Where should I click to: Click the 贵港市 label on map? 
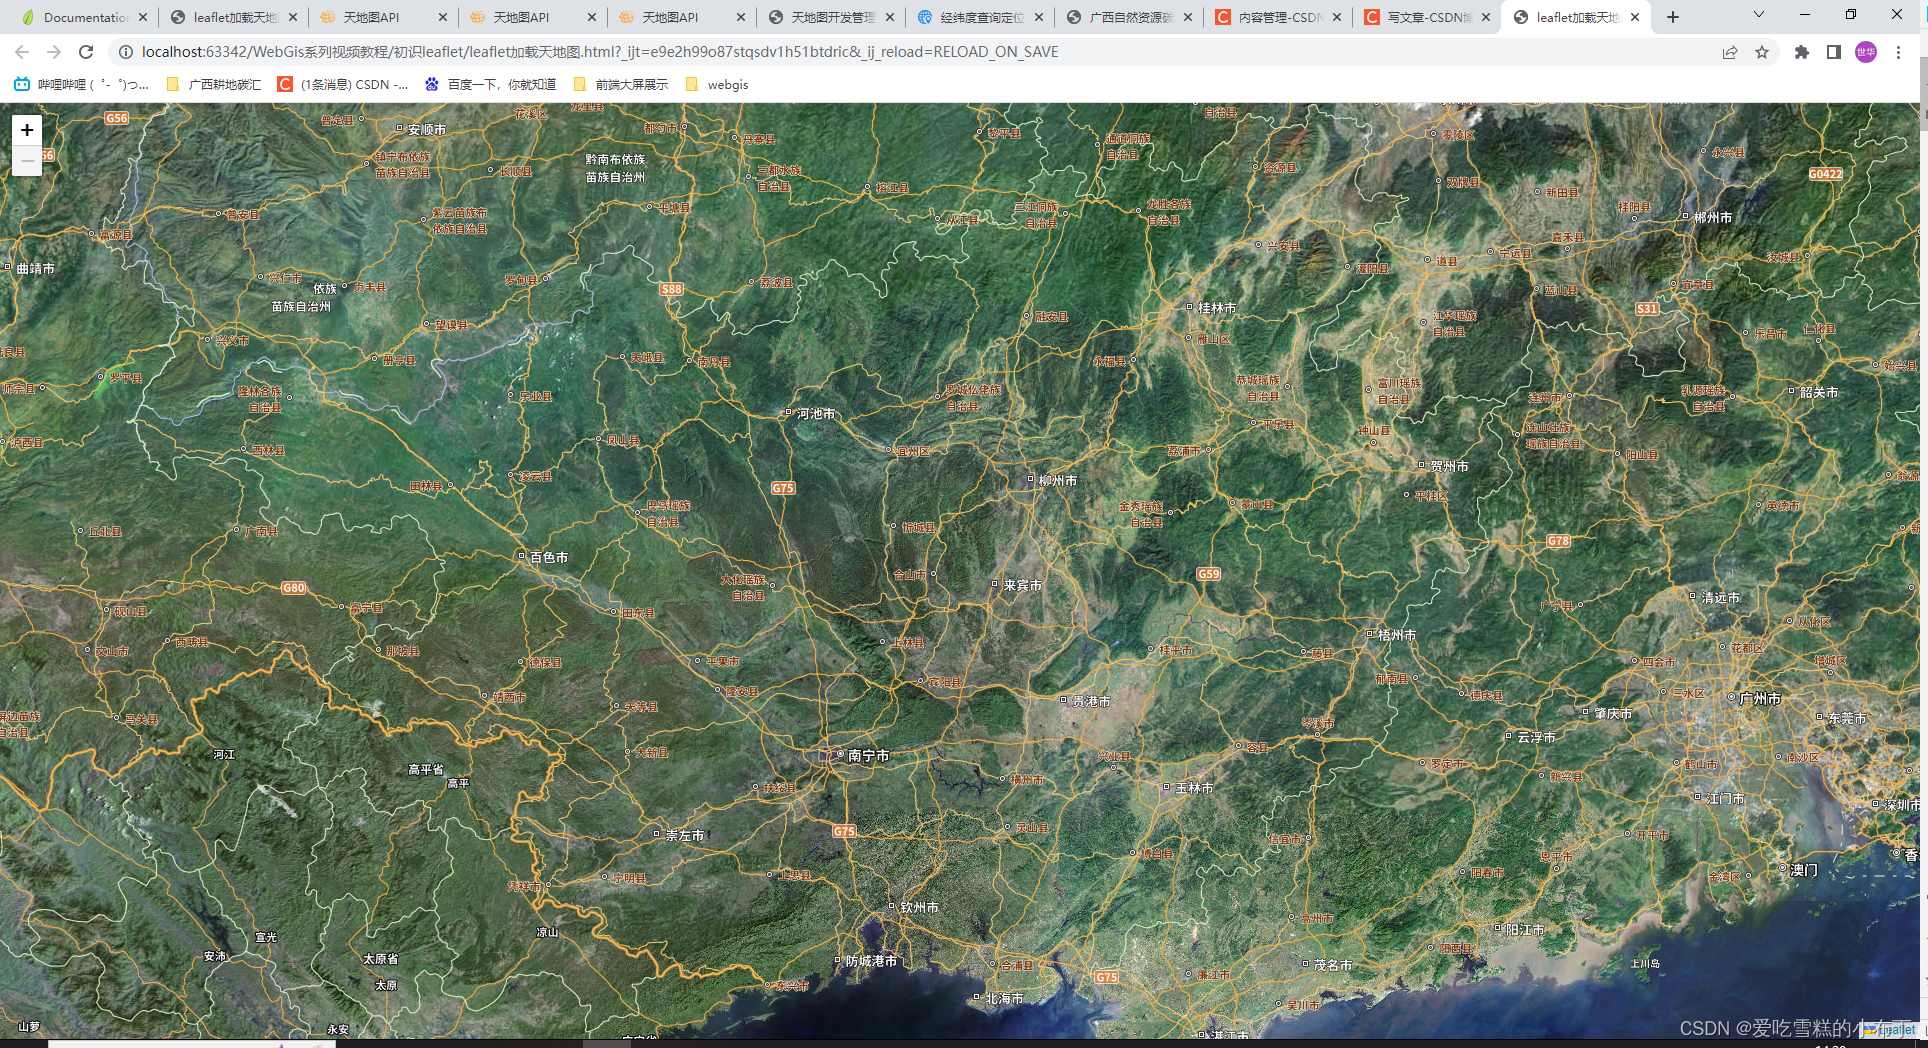[x=1092, y=702]
